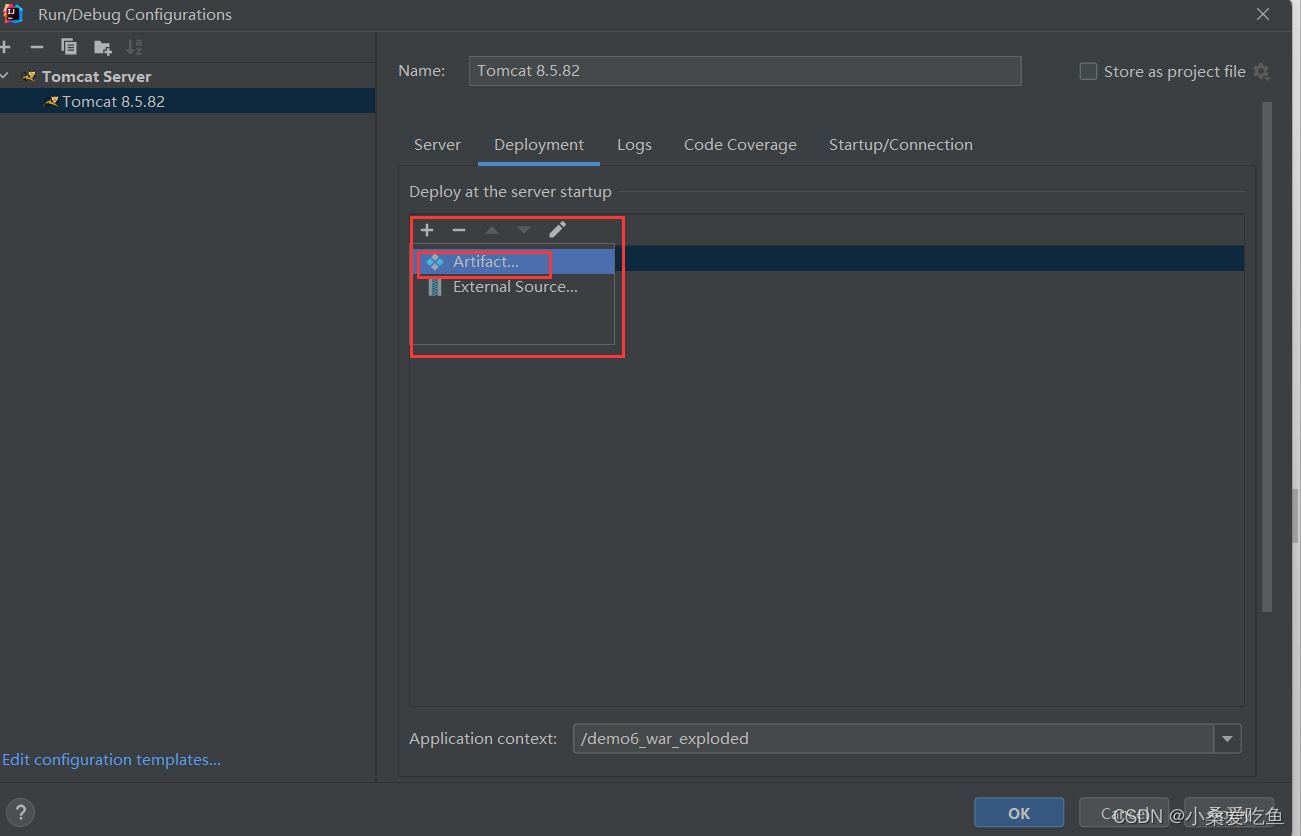Open project file storage settings gear

[1261, 71]
